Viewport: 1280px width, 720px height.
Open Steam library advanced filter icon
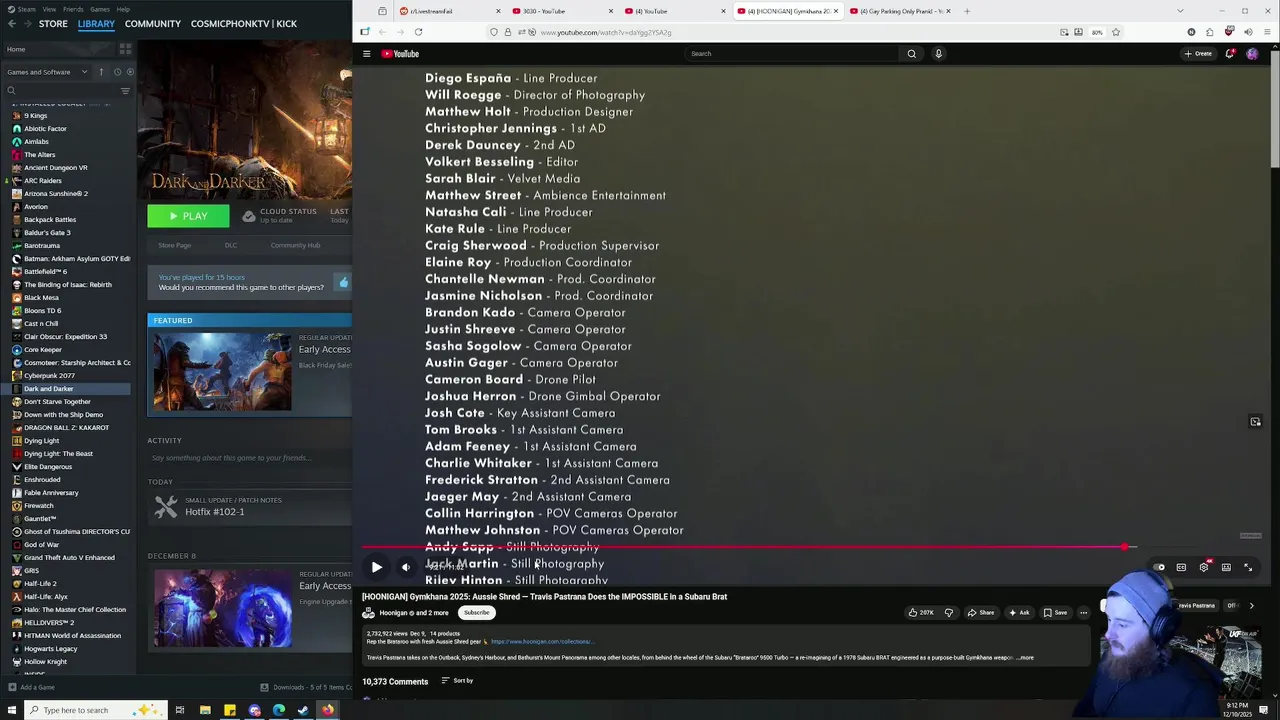pos(125,91)
